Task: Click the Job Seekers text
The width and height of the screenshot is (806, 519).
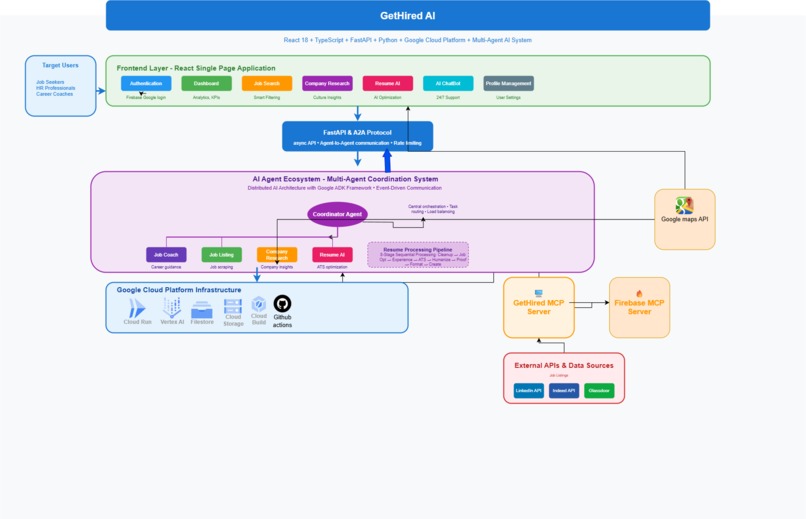Action: tap(50, 82)
